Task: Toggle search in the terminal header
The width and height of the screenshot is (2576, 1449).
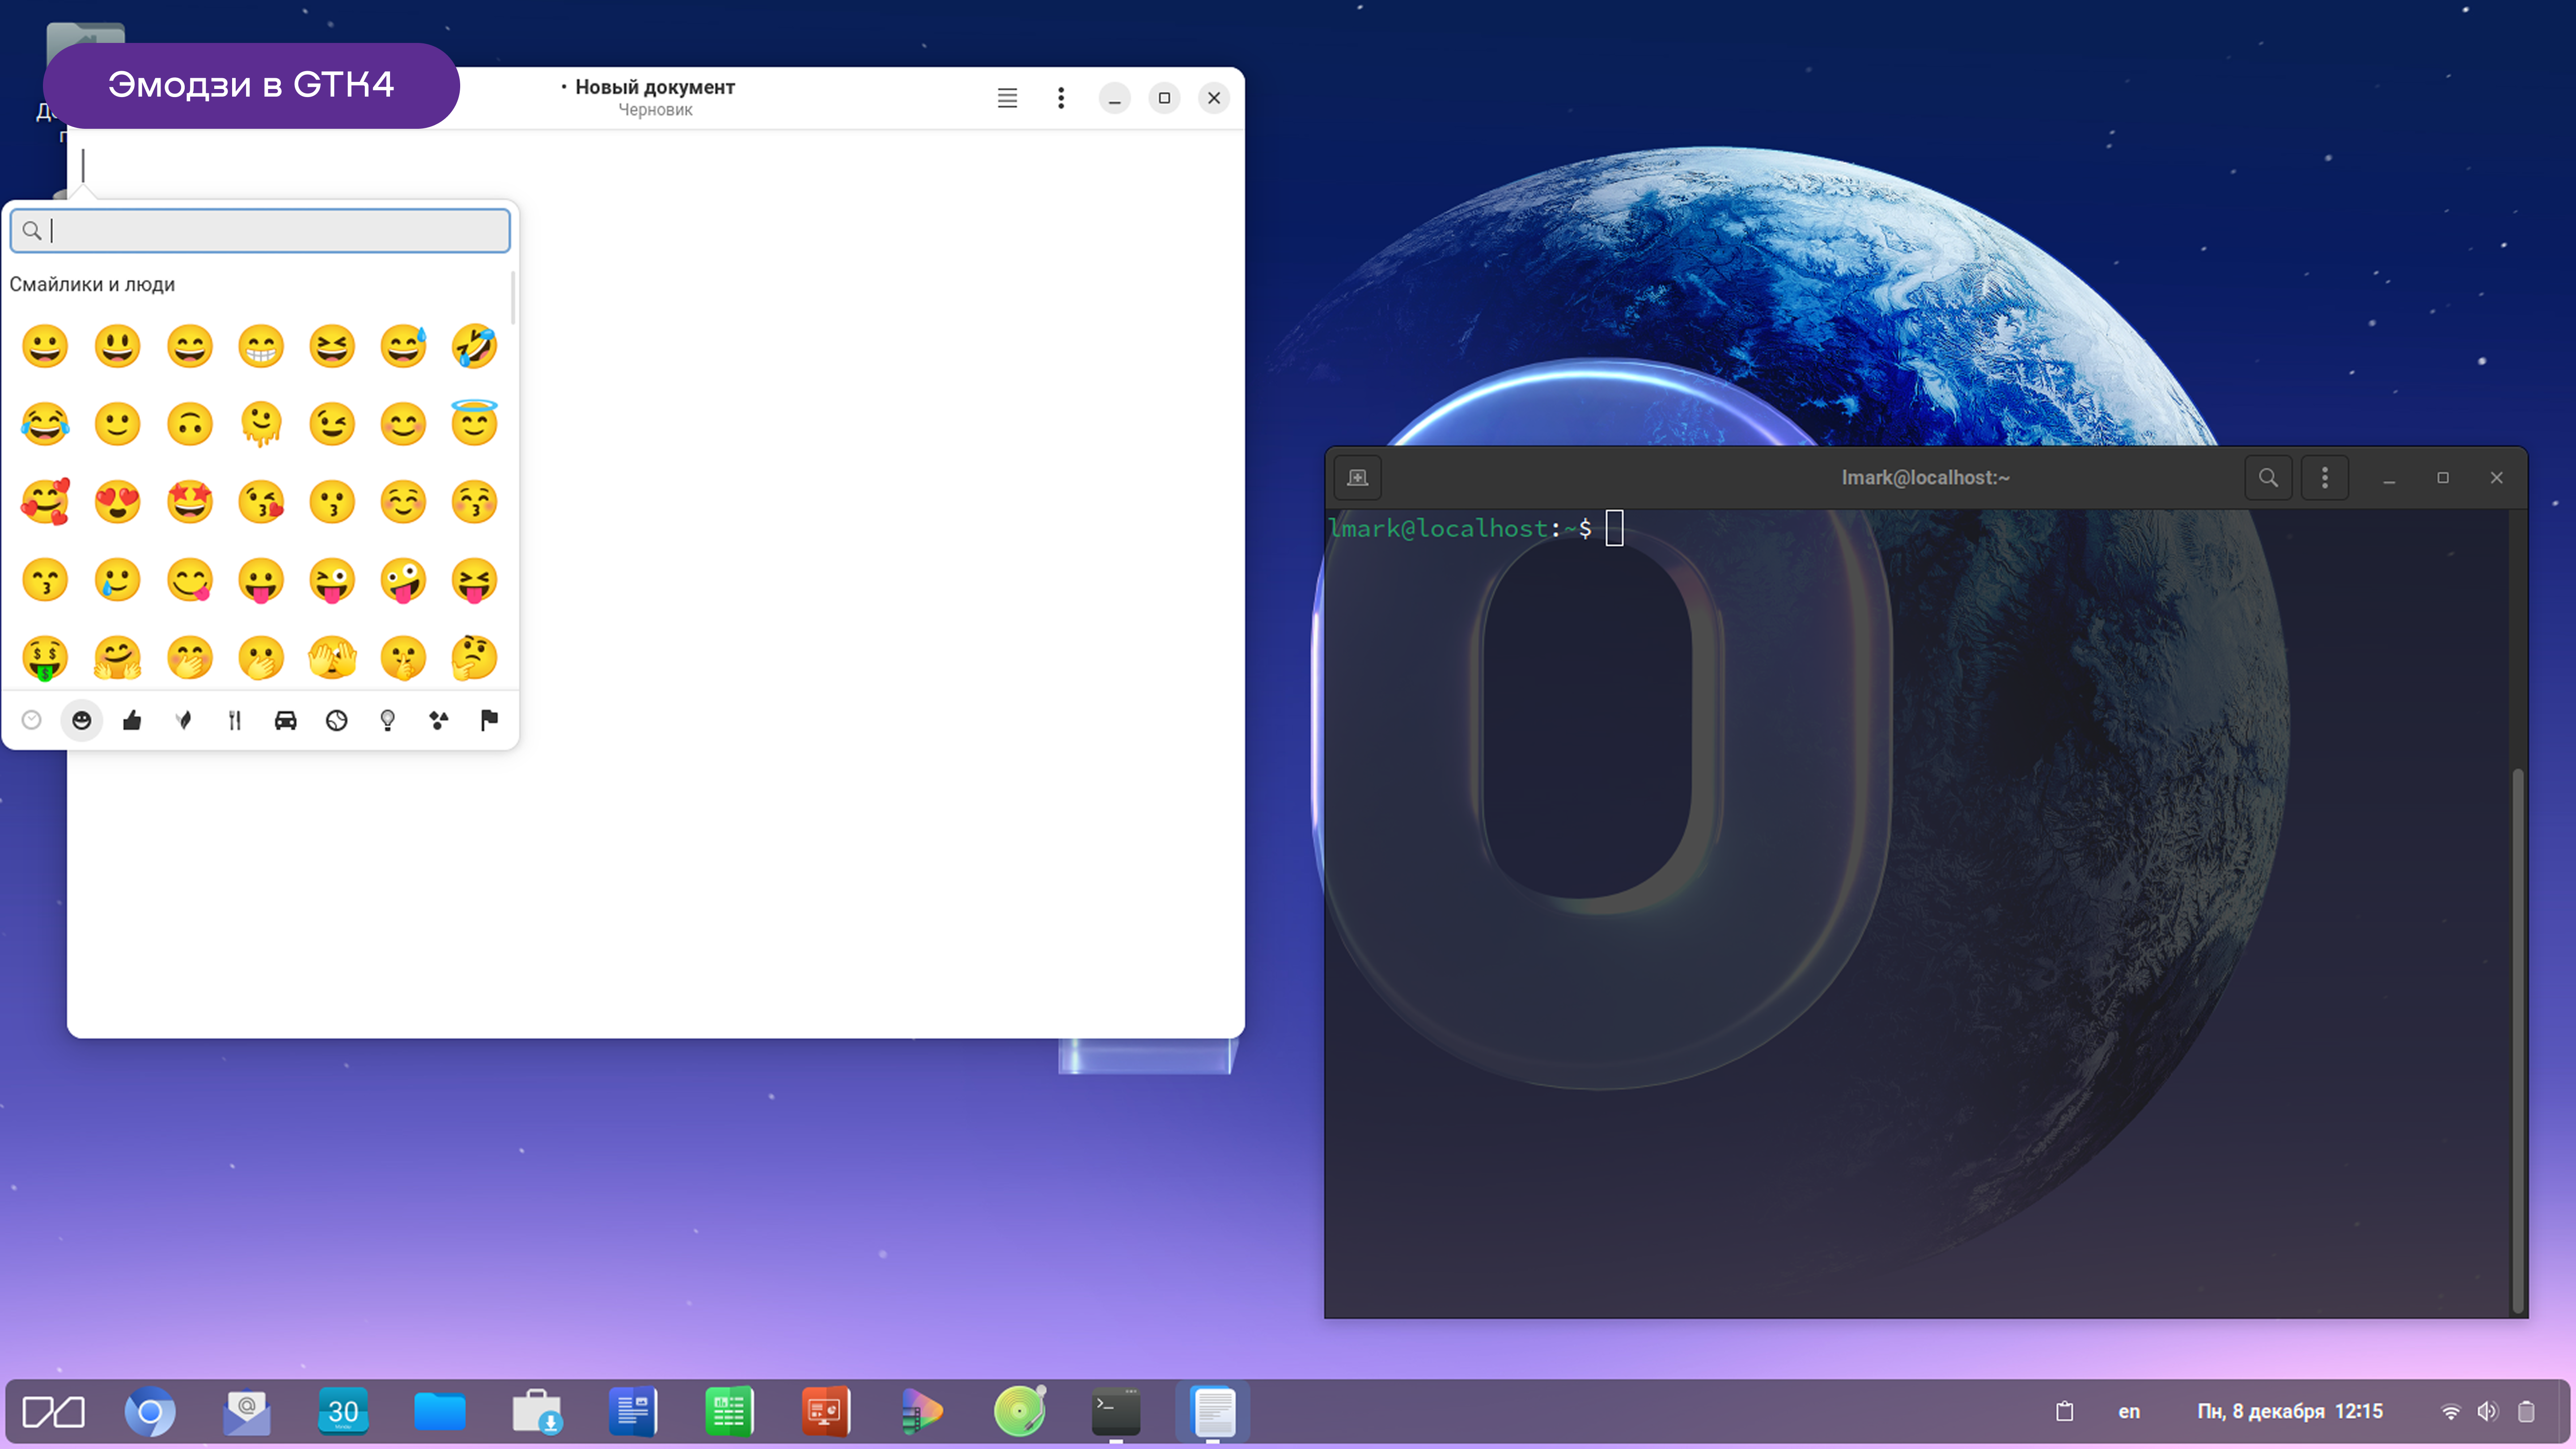Action: coord(2268,478)
